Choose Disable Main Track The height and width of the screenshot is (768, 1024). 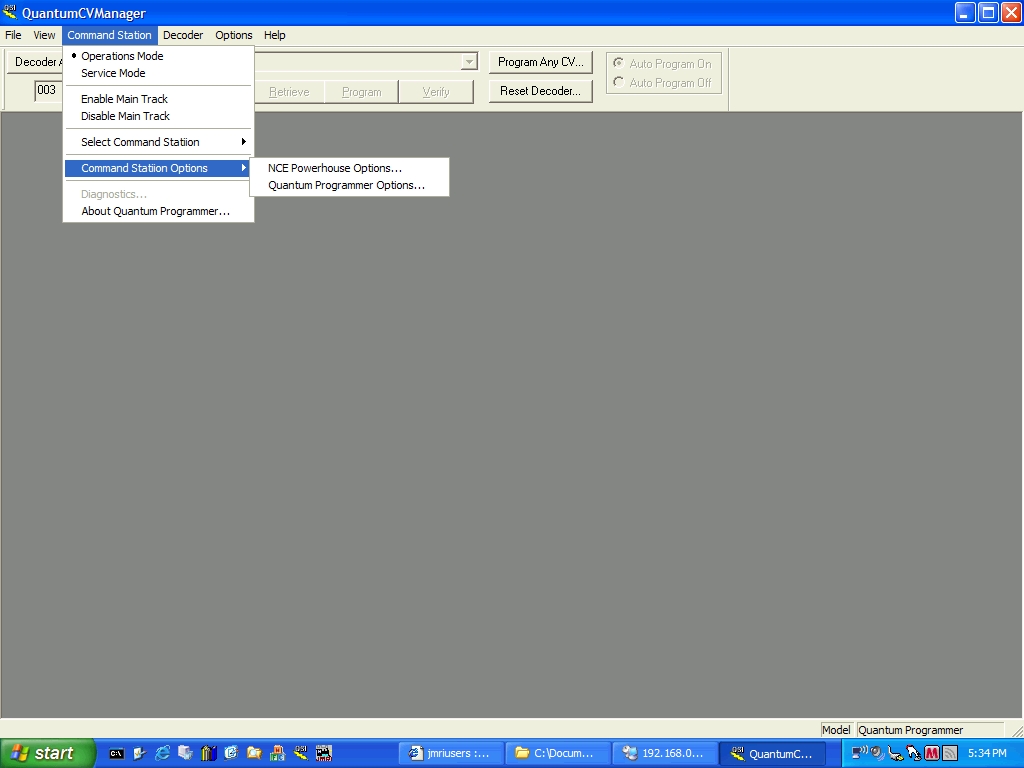(x=158, y=116)
